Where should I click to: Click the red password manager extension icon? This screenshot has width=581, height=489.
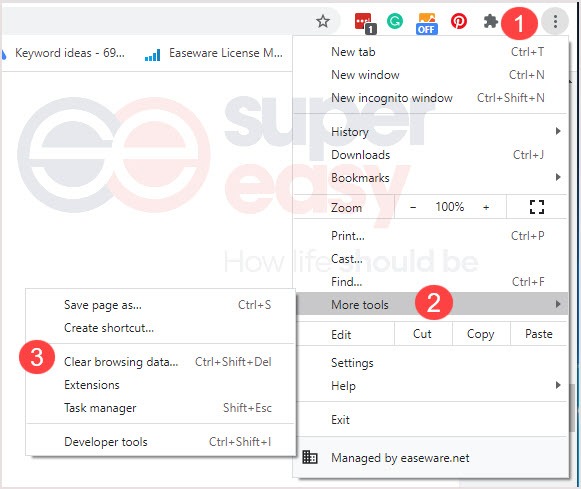coord(365,23)
